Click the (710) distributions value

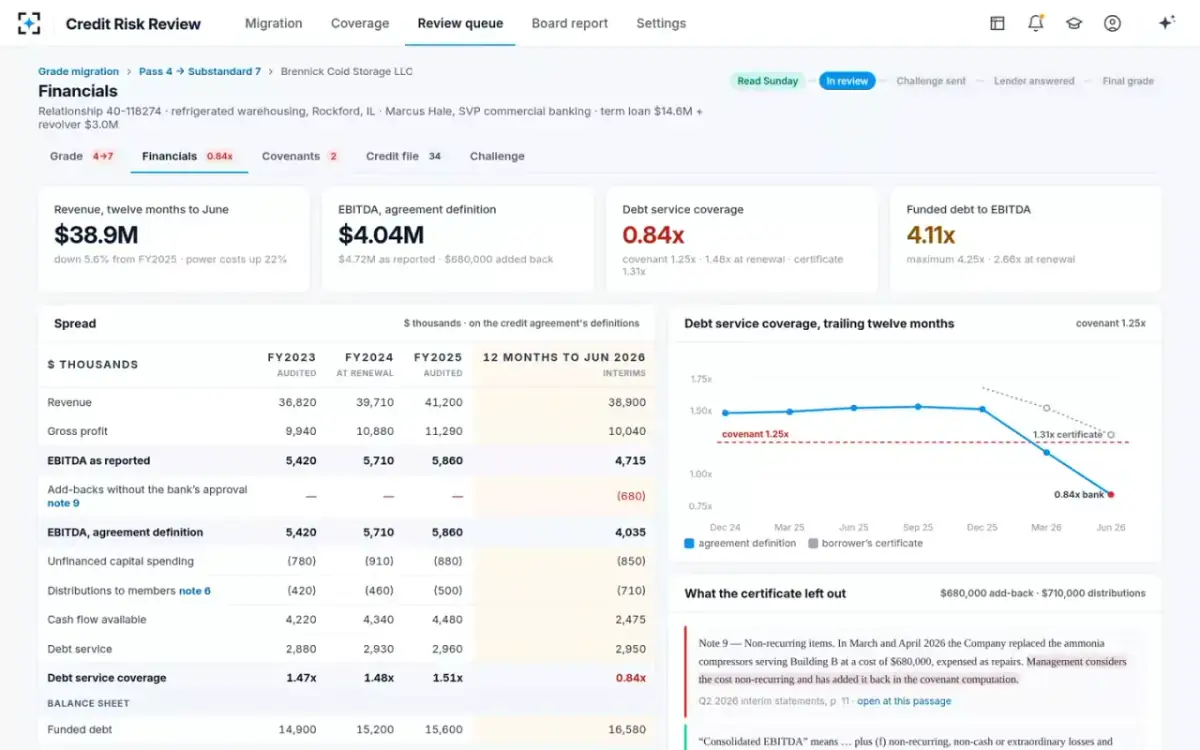[x=631, y=591]
